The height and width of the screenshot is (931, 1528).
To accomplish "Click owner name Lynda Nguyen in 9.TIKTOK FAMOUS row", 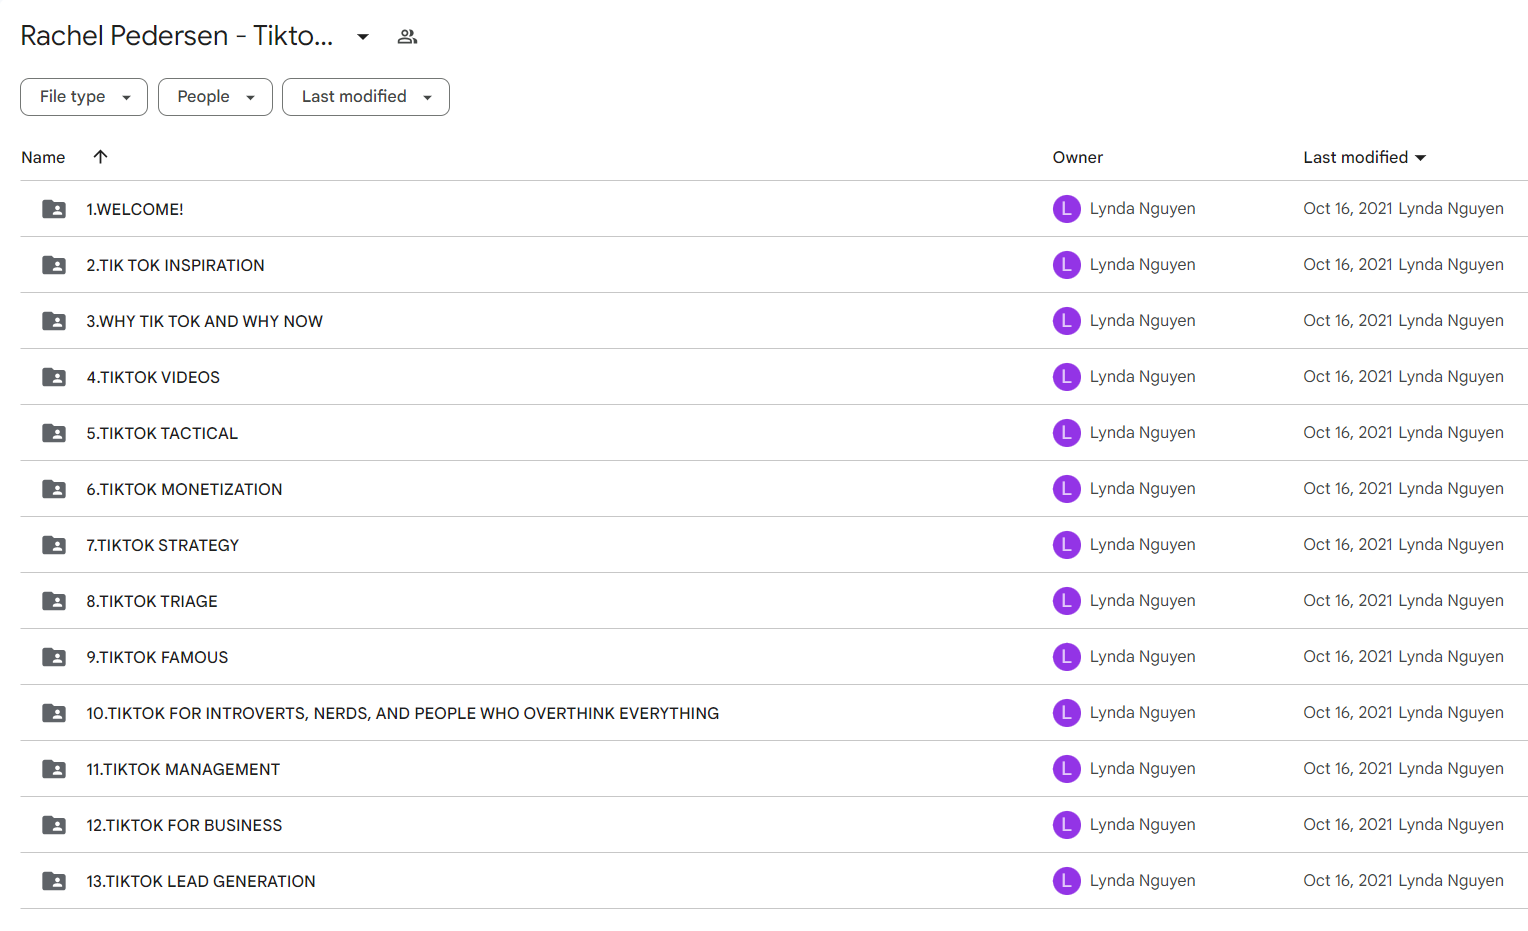I will point(1142,657).
